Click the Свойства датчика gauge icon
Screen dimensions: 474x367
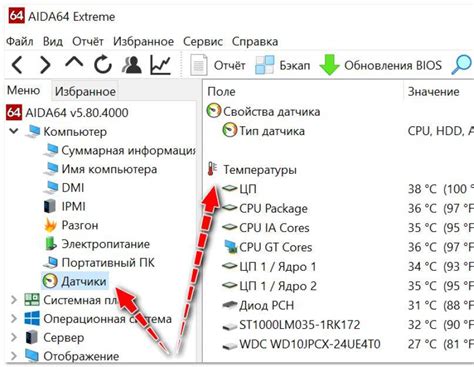point(214,111)
